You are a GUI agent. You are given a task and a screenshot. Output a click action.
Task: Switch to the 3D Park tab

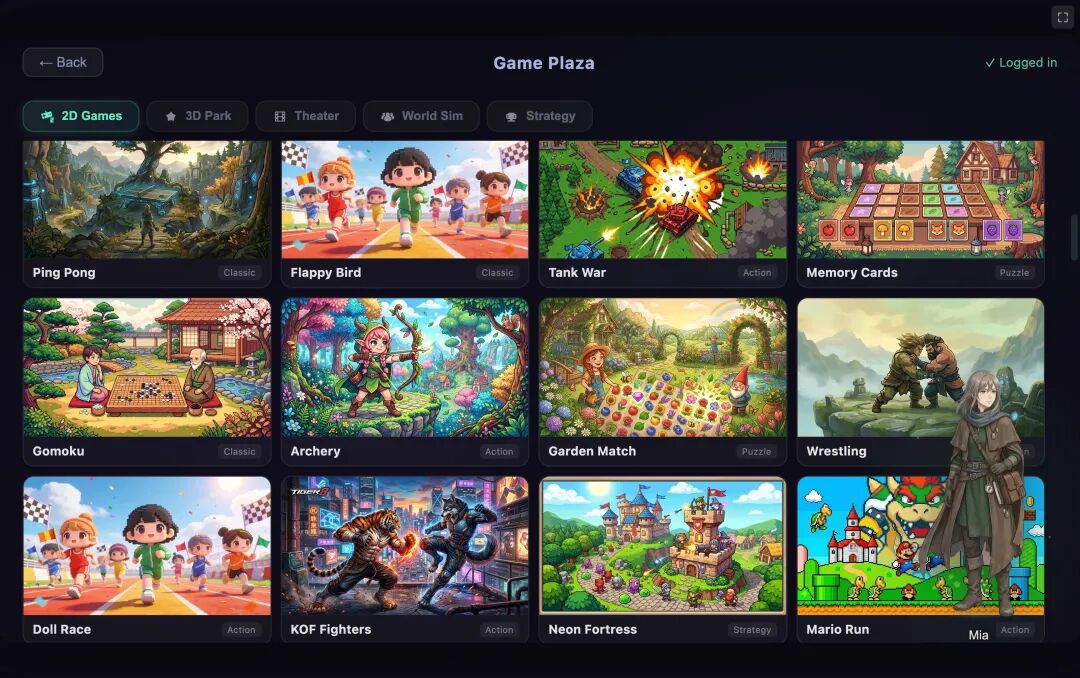198,116
